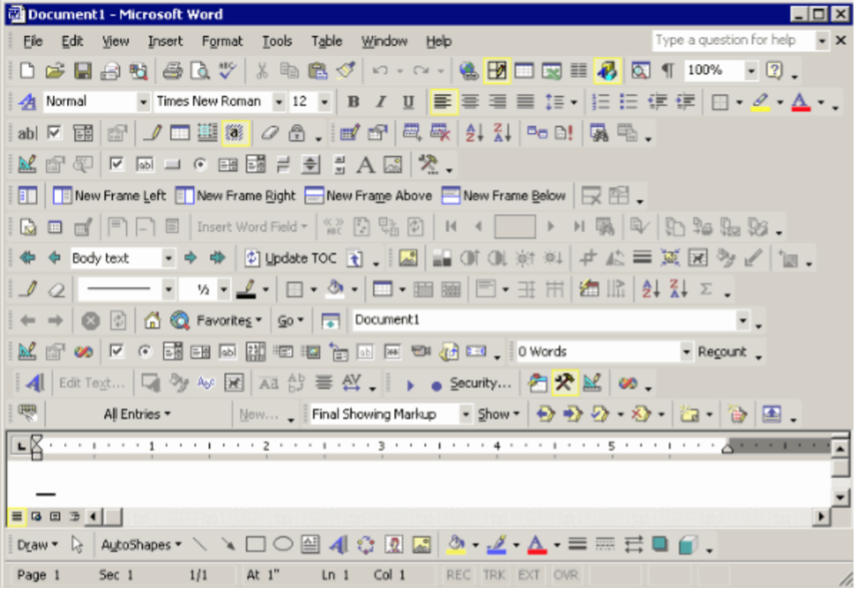This screenshot has width=858, height=592.
Task: Open the Tools menu
Action: pyautogui.click(x=277, y=42)
